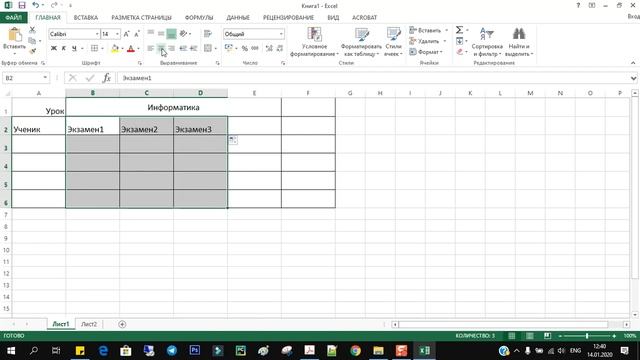Apply red font color button

[x=131, y=48]
